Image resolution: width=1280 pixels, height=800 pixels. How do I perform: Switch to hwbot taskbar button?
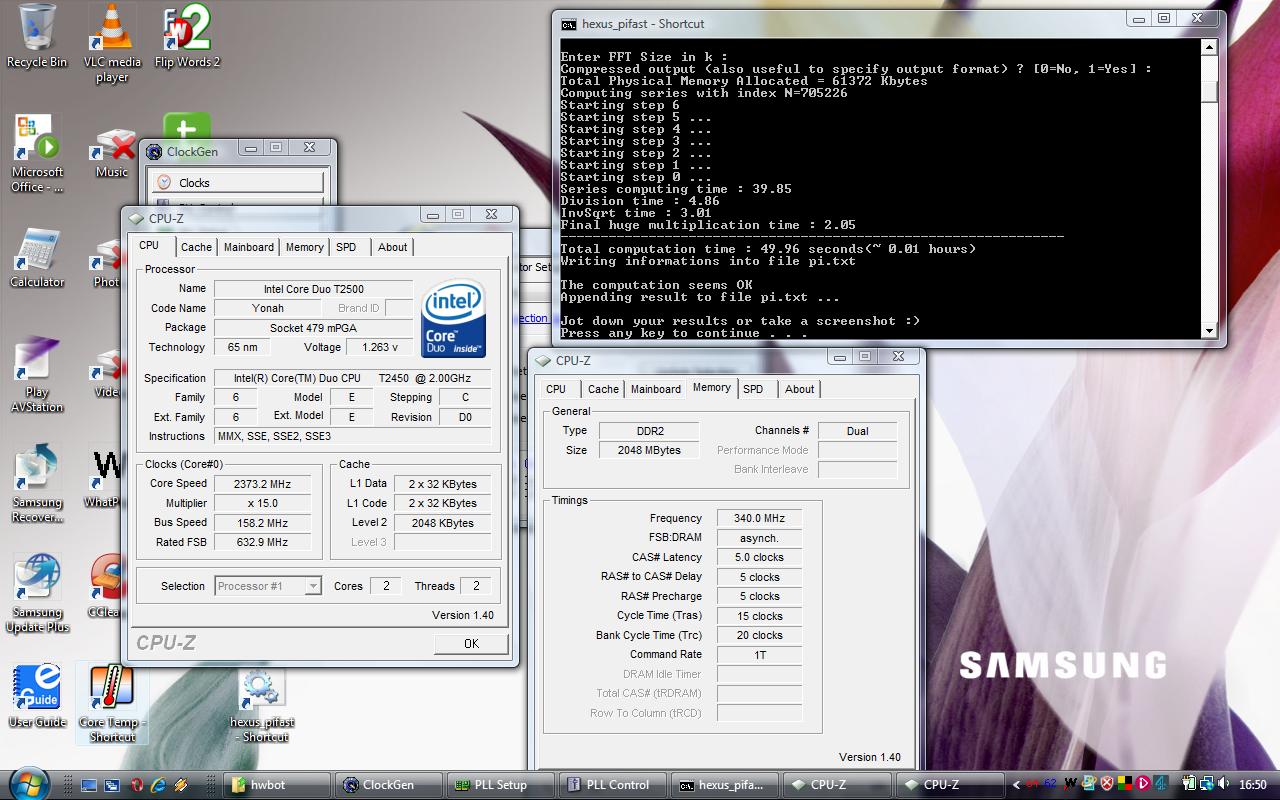click(275, 785)
